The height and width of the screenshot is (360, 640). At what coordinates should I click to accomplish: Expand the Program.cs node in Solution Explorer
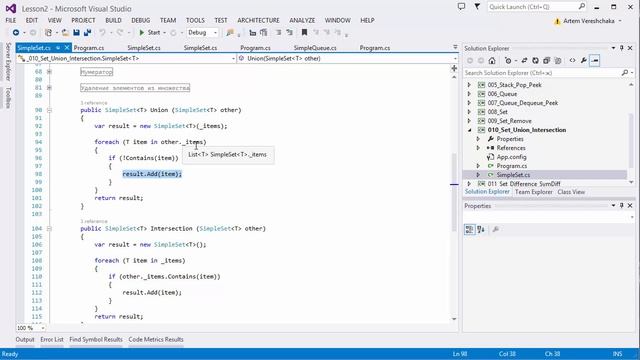click(x=478, y=166)
